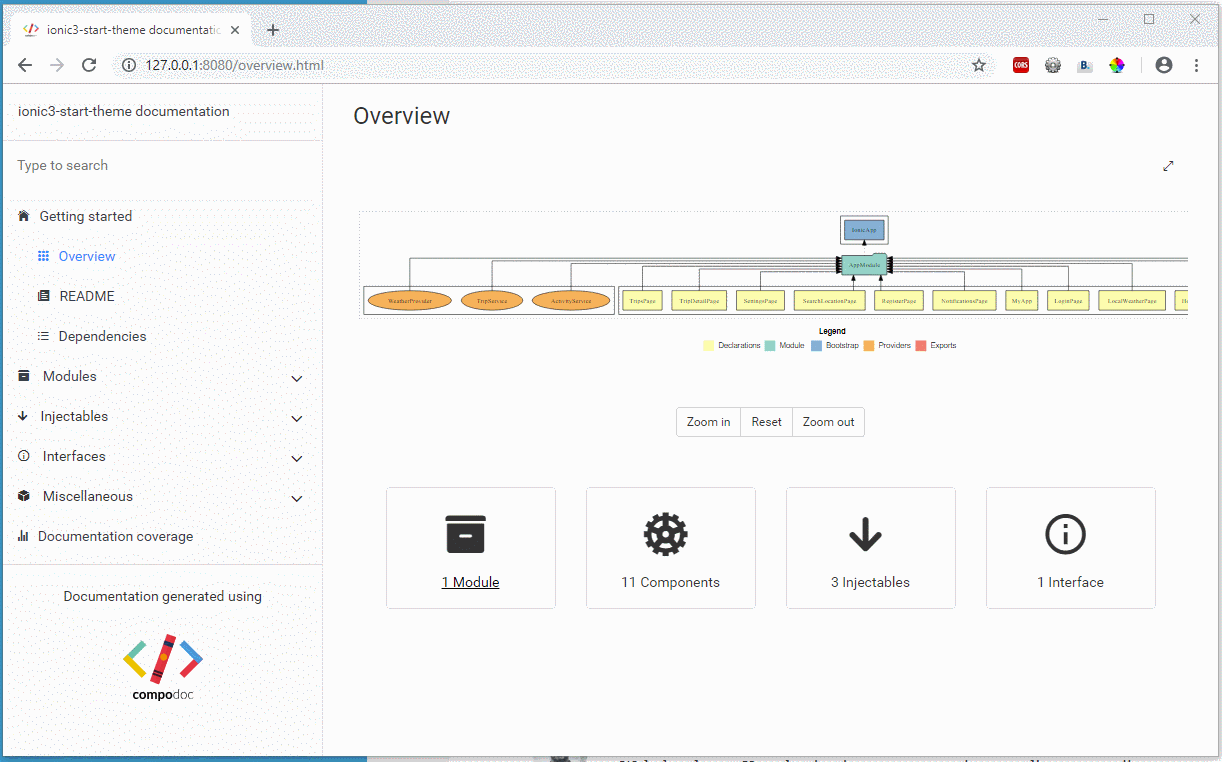This screenshot has width=1222, height=762.
Task: Click the Module archive box icon
Action: [x=465, y=535]
